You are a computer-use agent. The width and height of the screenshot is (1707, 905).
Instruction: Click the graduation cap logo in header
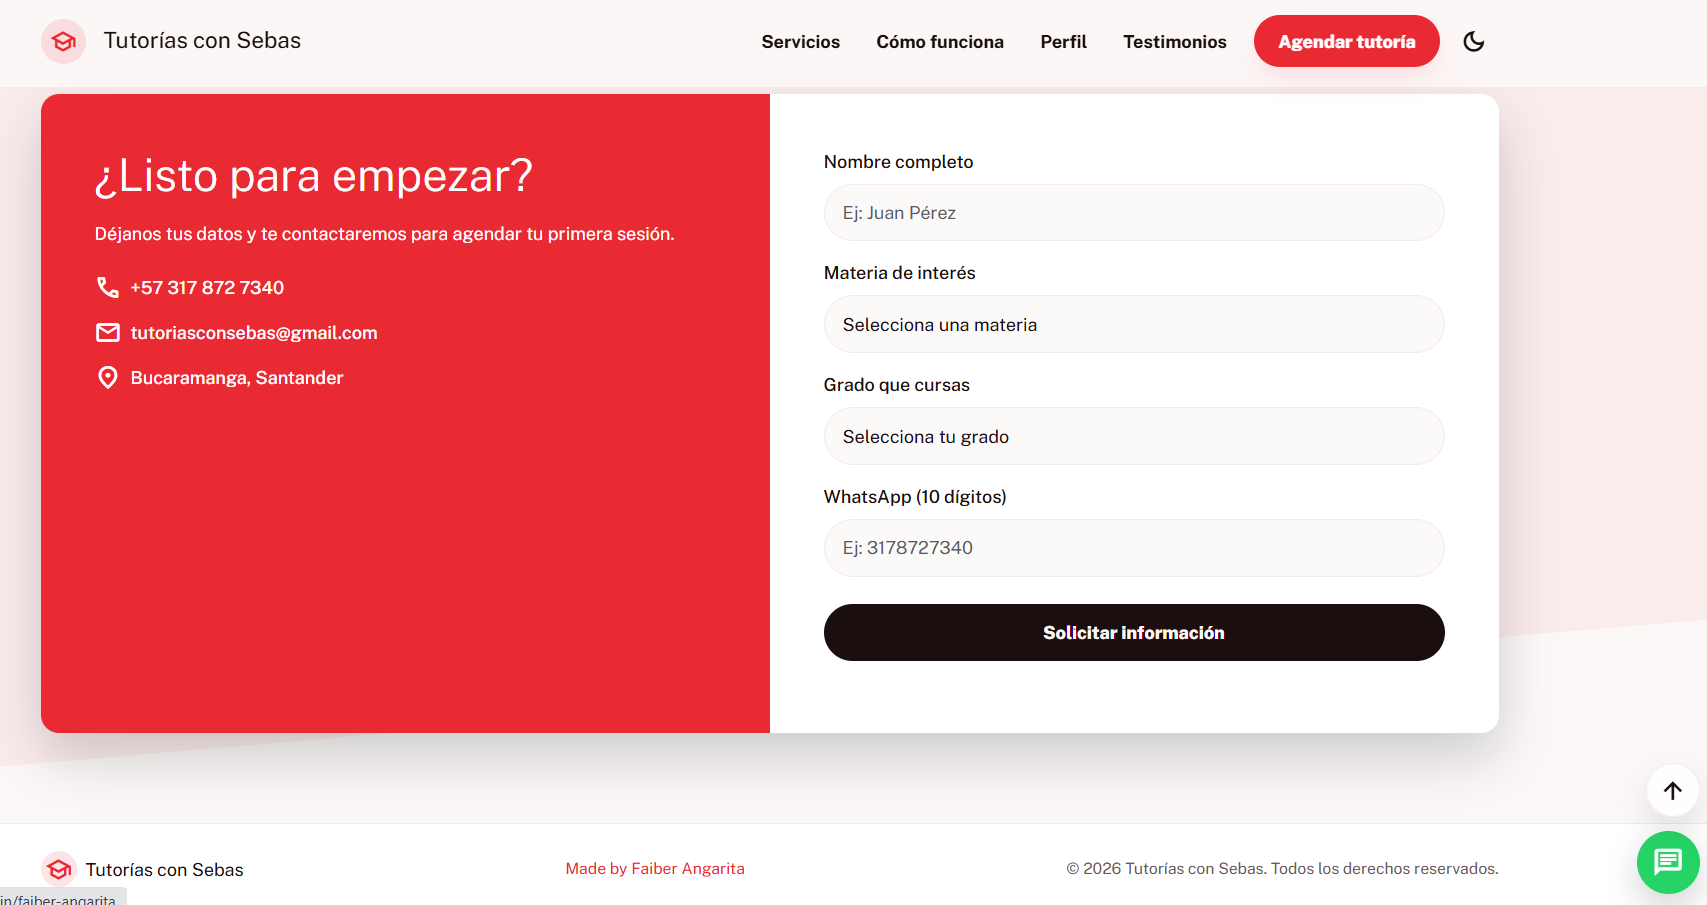(x=63, y=42)
